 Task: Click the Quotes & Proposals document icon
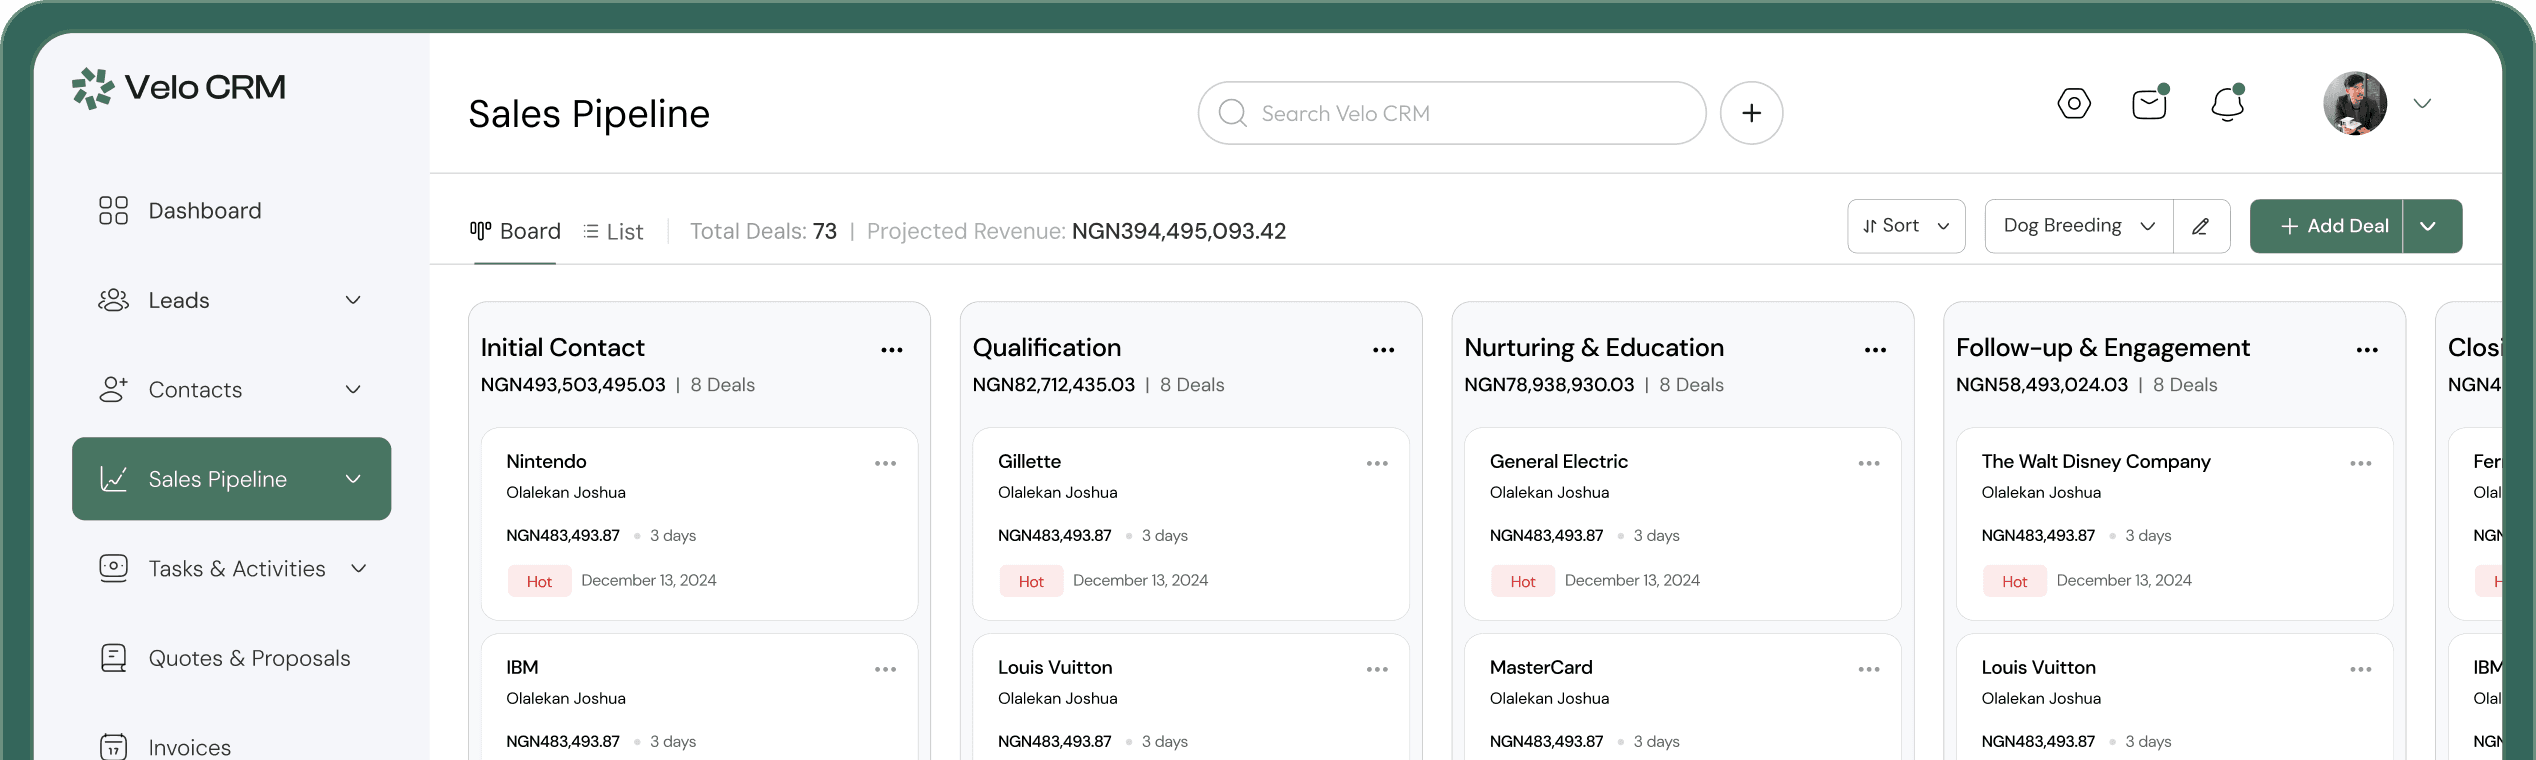coord(113,658)
